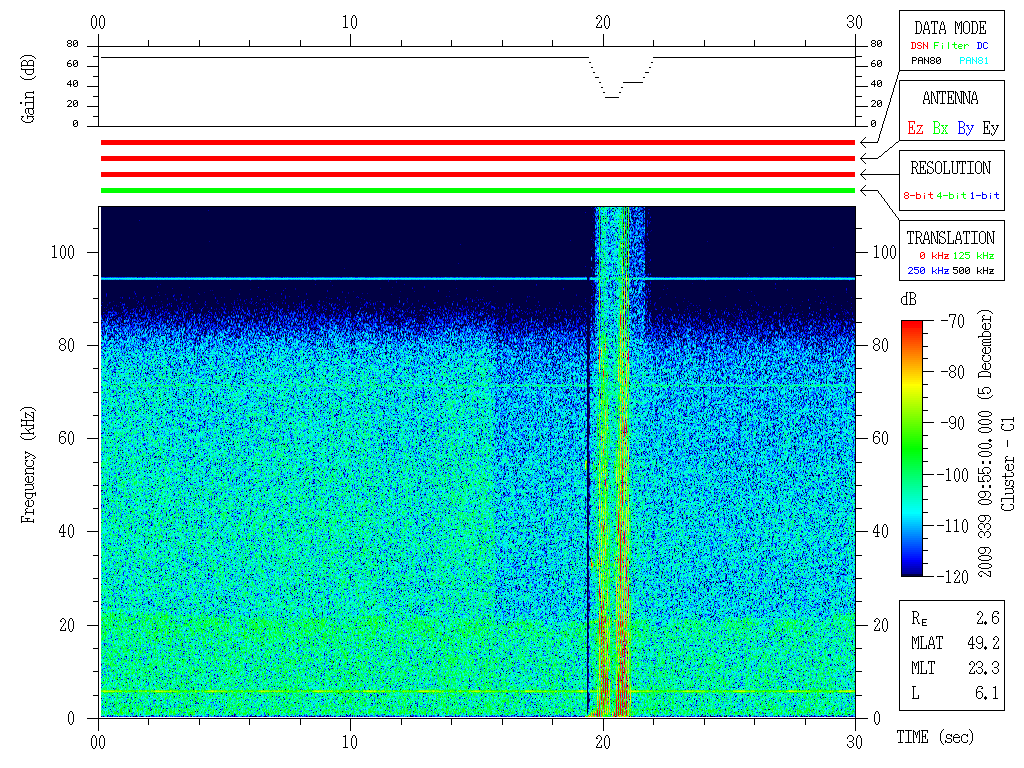The height and width of the screenshot is (768, 1024).
Task: Click the dB unit label above colorbar
Action: [x=908, y=300]
